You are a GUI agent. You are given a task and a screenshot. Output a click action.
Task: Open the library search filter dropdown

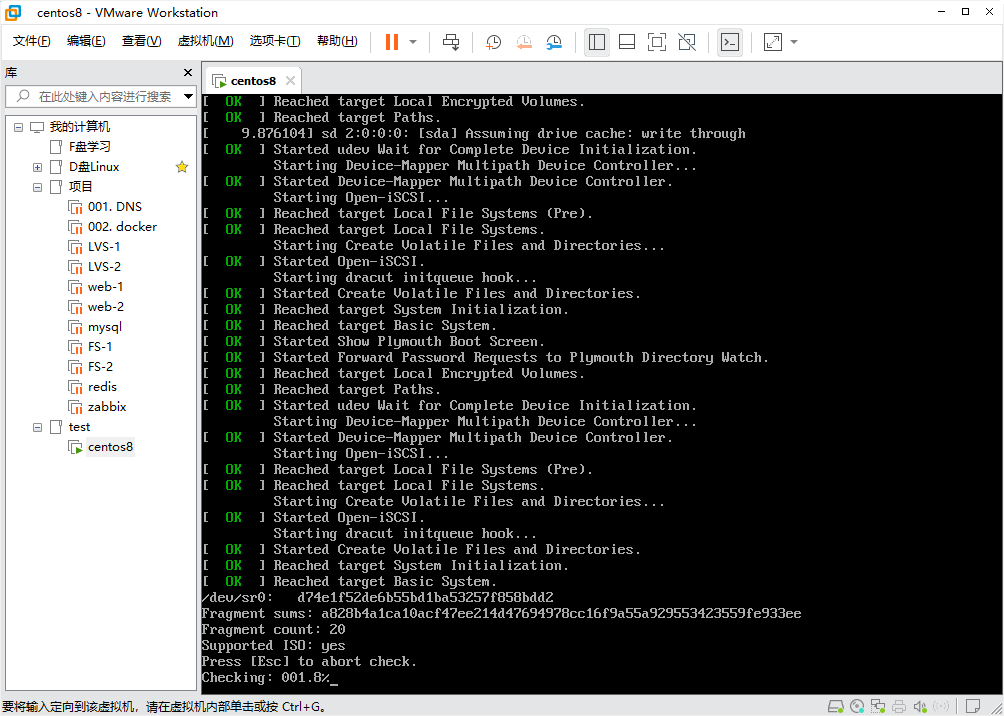click(188, 97)
